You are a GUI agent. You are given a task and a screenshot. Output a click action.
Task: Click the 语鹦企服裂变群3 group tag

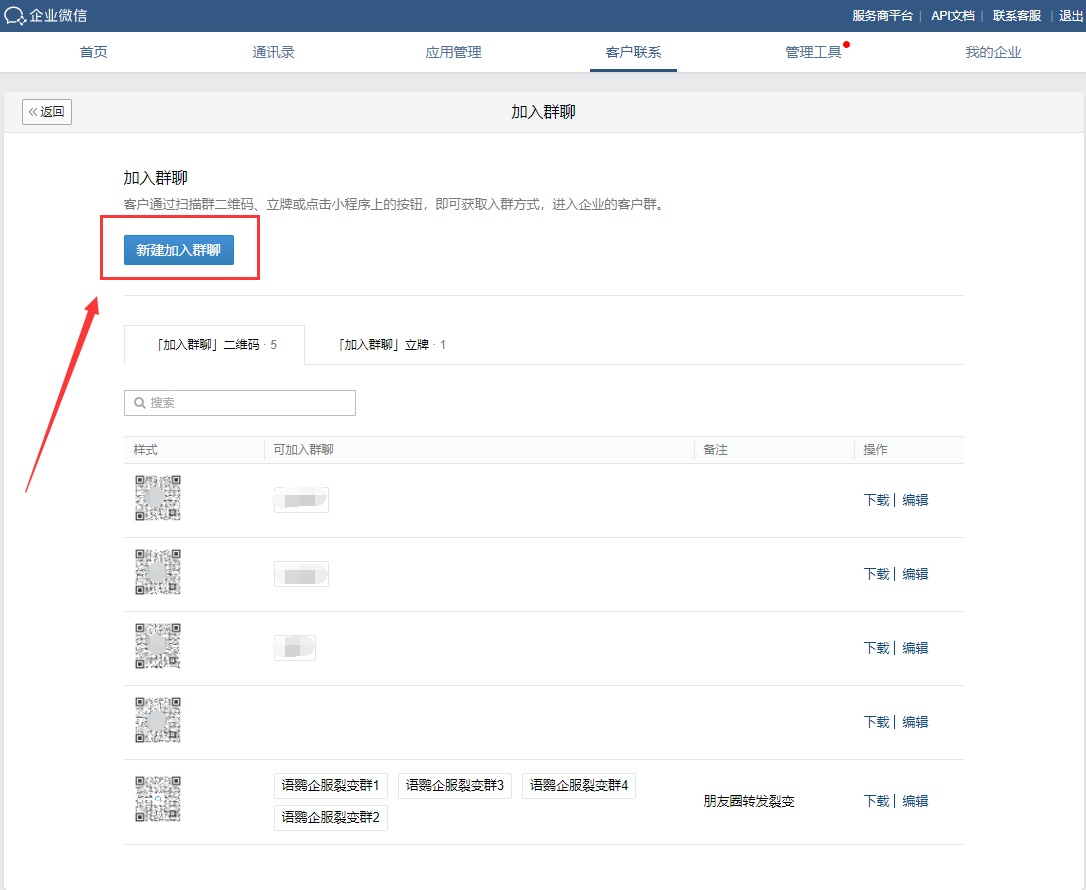point(454,786)
